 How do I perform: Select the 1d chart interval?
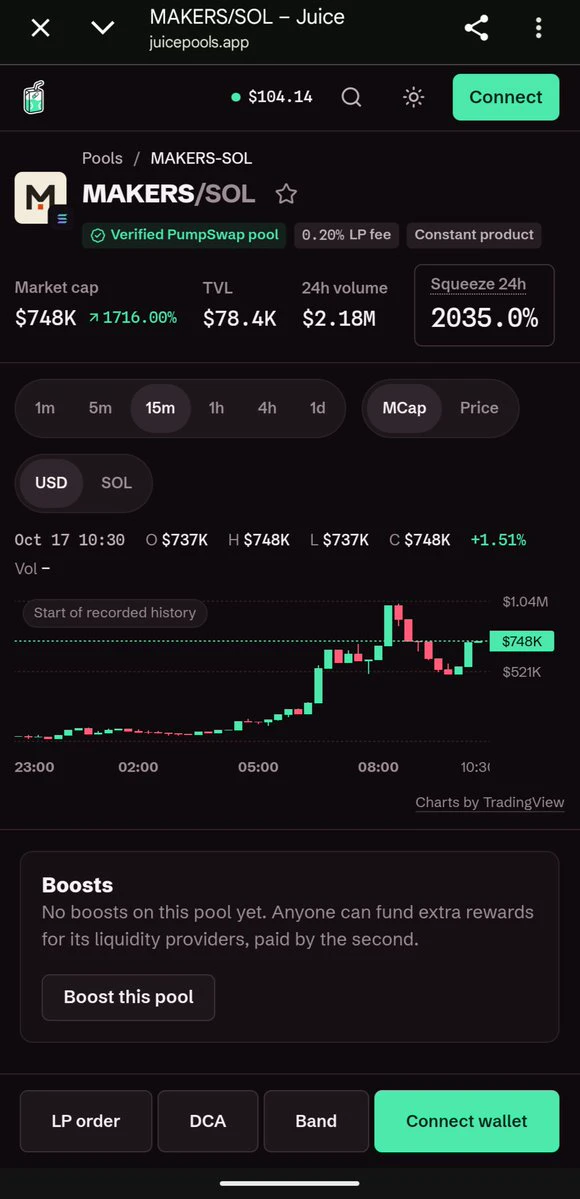click(318, 408)
